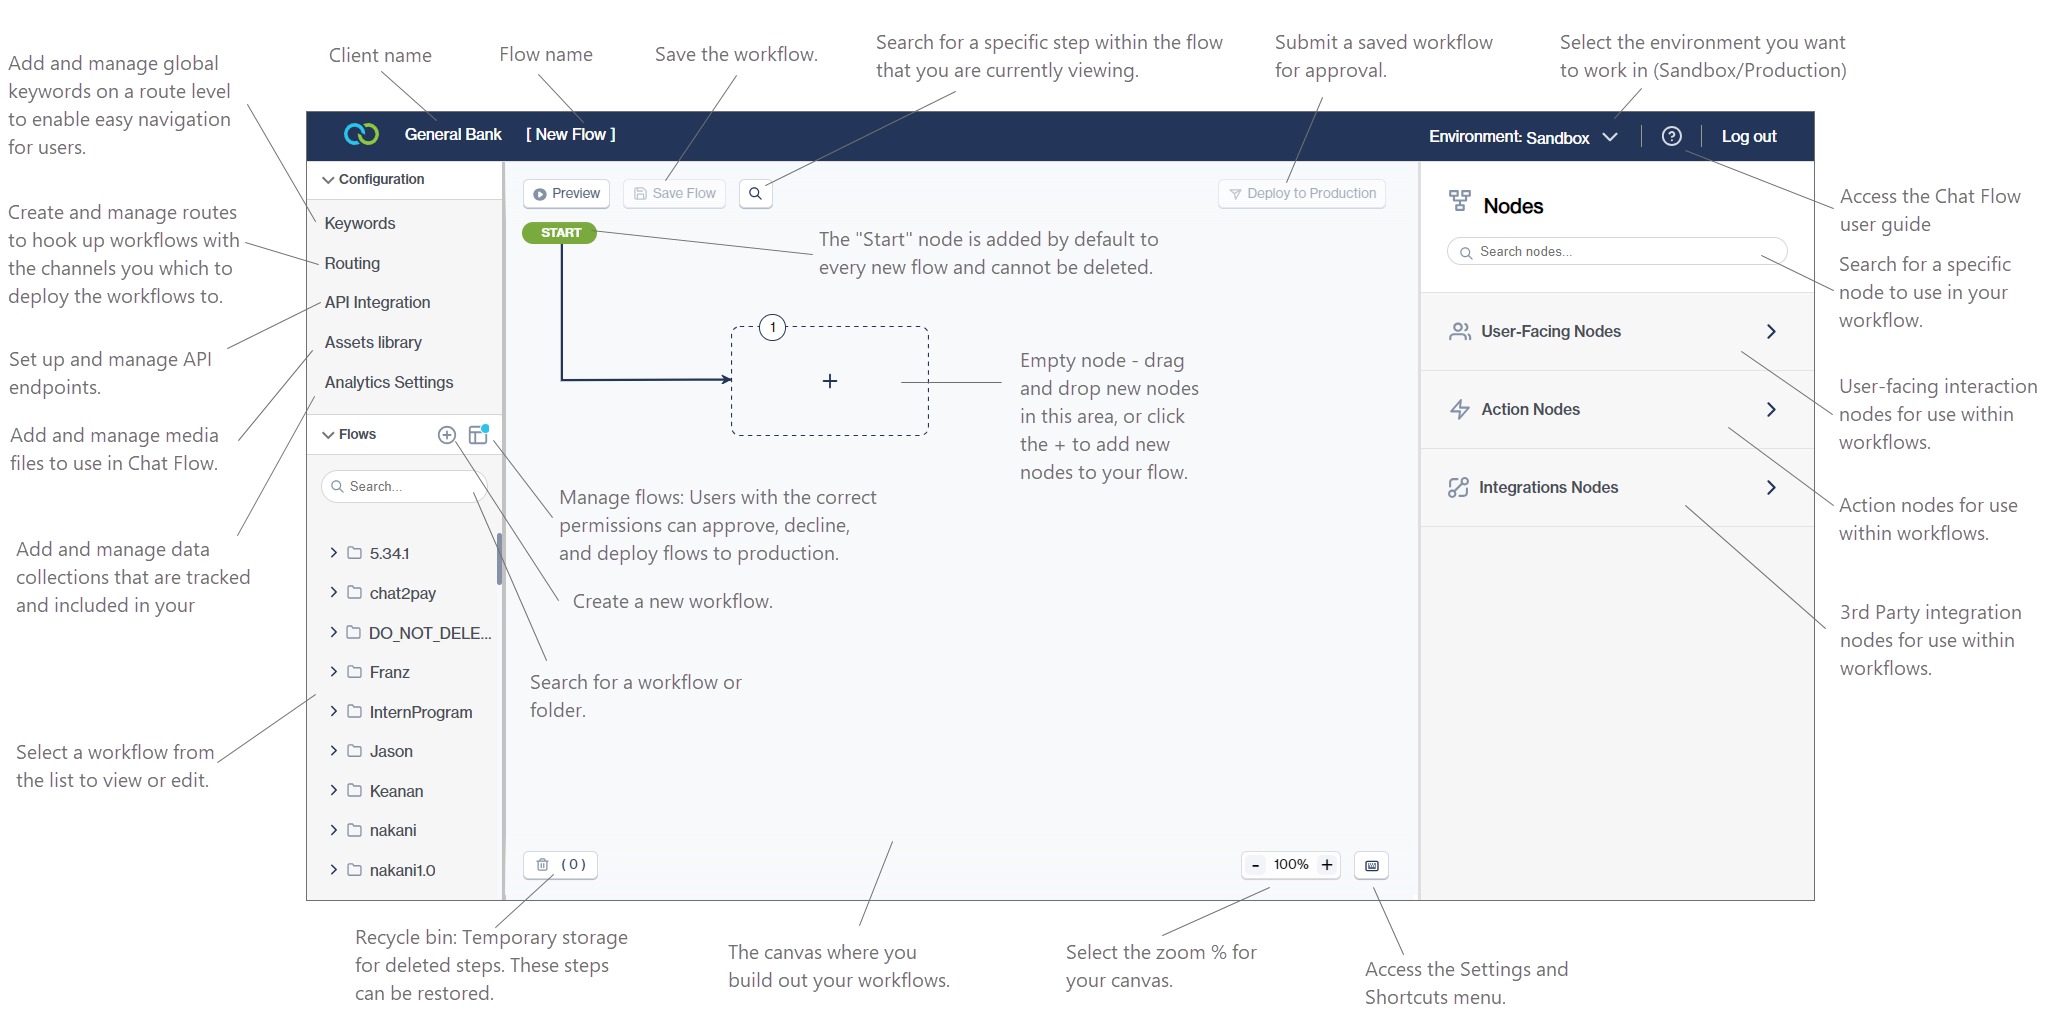Open the step search magnifier in the canvas toolbar

tap(755, 193)
